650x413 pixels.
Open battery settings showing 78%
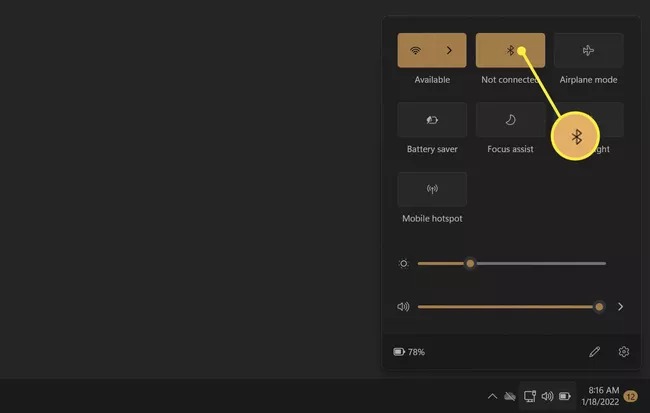tap(409, 352)
